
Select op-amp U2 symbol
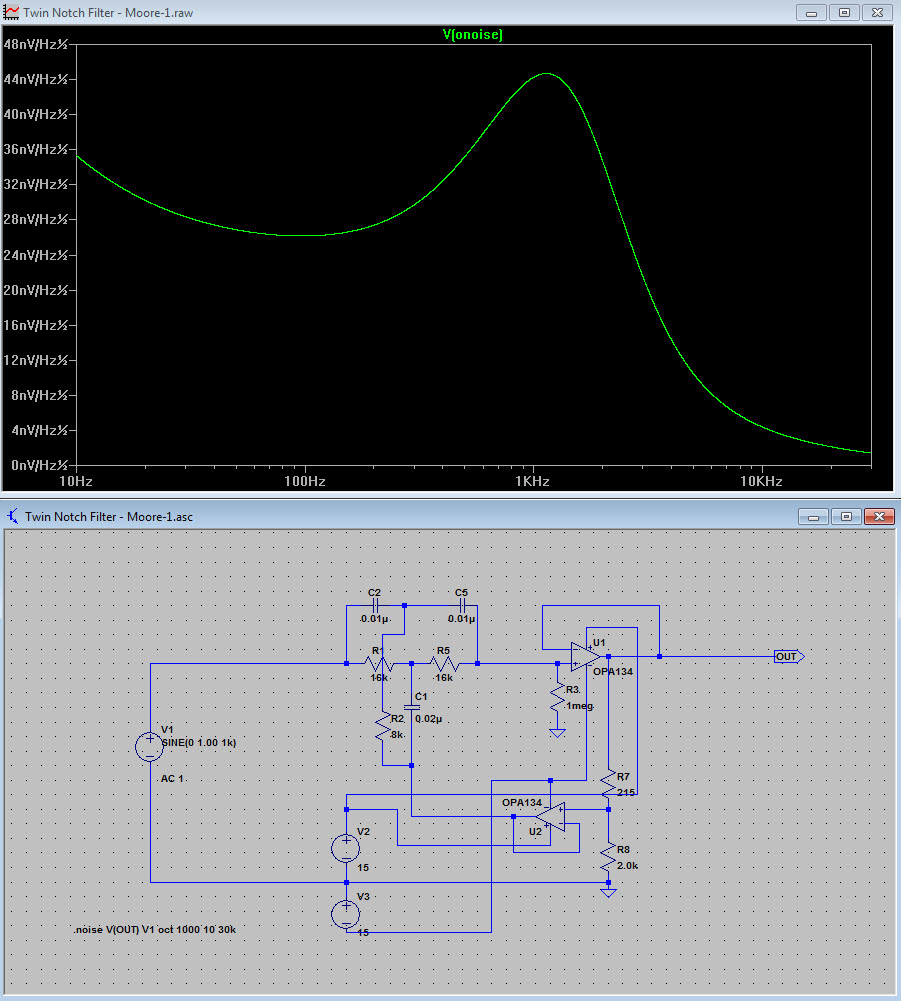click(551, 817)
